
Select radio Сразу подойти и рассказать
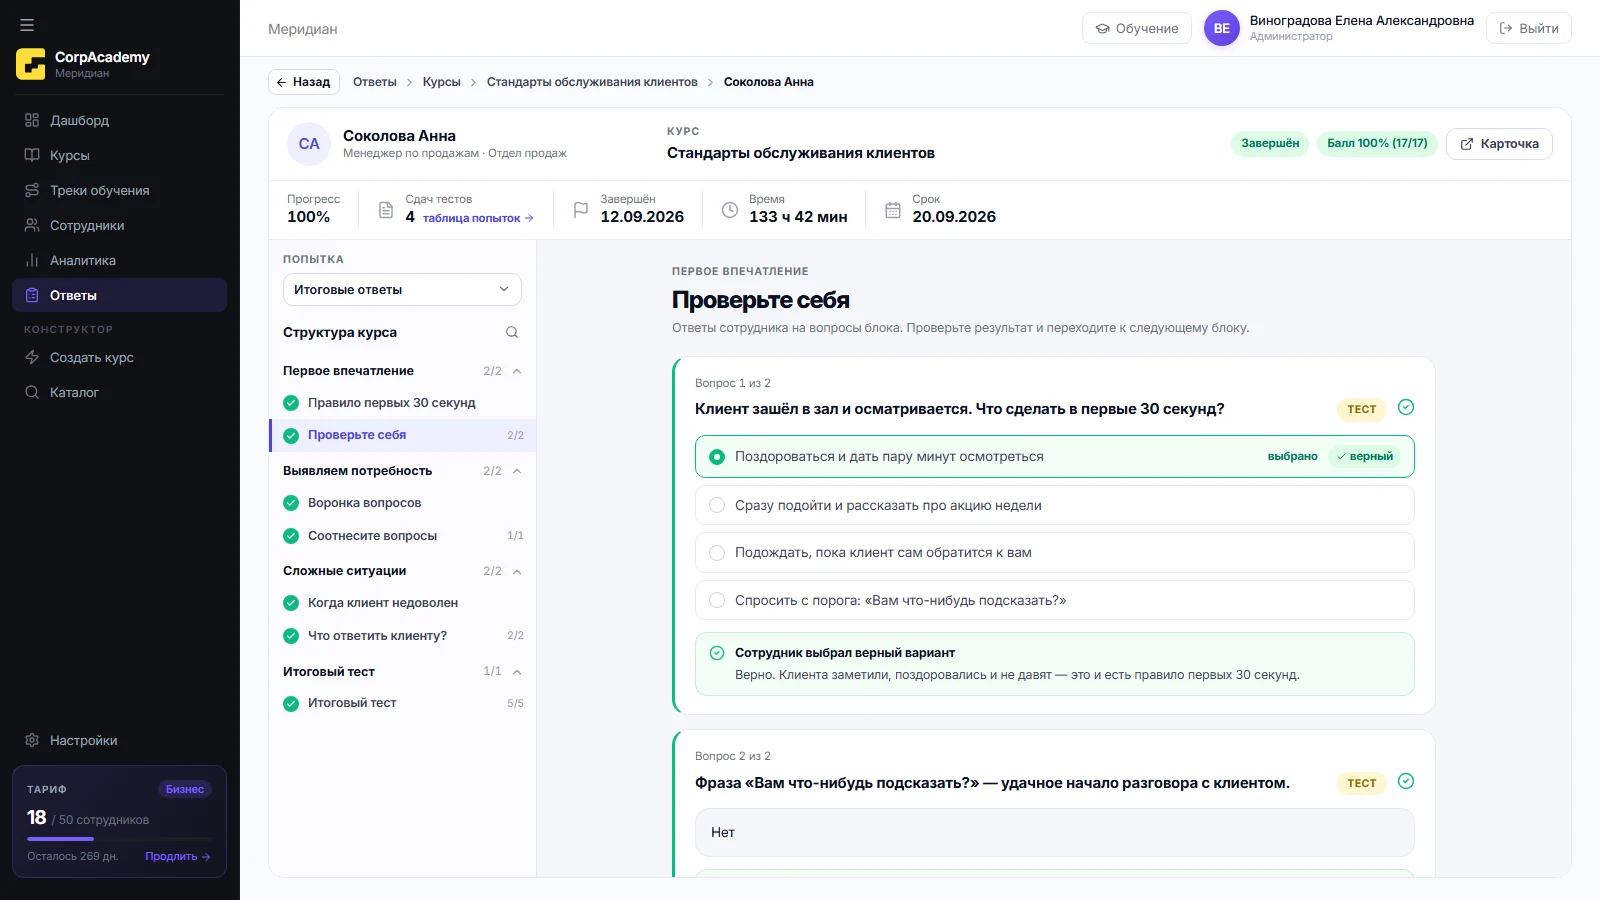[717, 505]
